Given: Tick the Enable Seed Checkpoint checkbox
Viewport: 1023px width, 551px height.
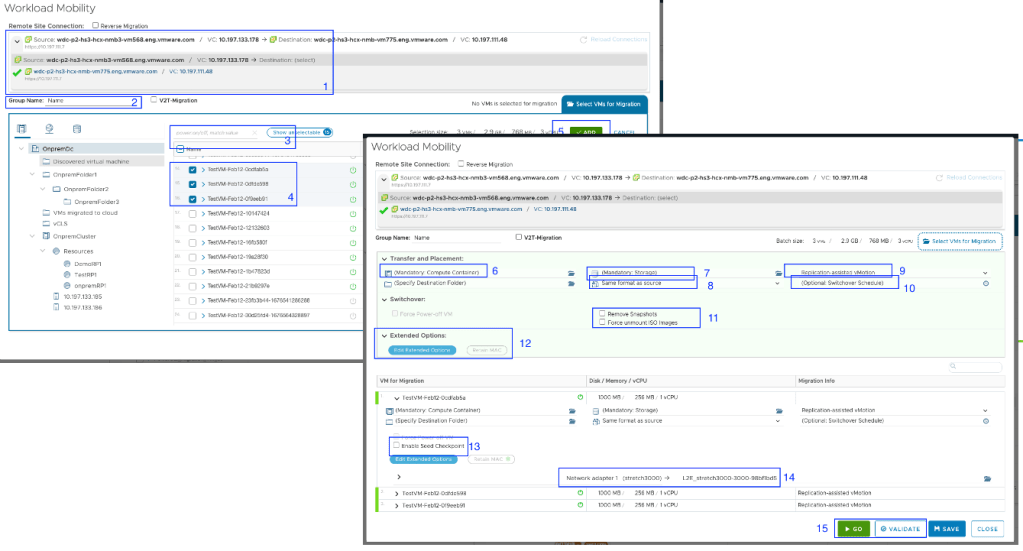Looking at the screenshot, I should point(397,445).
